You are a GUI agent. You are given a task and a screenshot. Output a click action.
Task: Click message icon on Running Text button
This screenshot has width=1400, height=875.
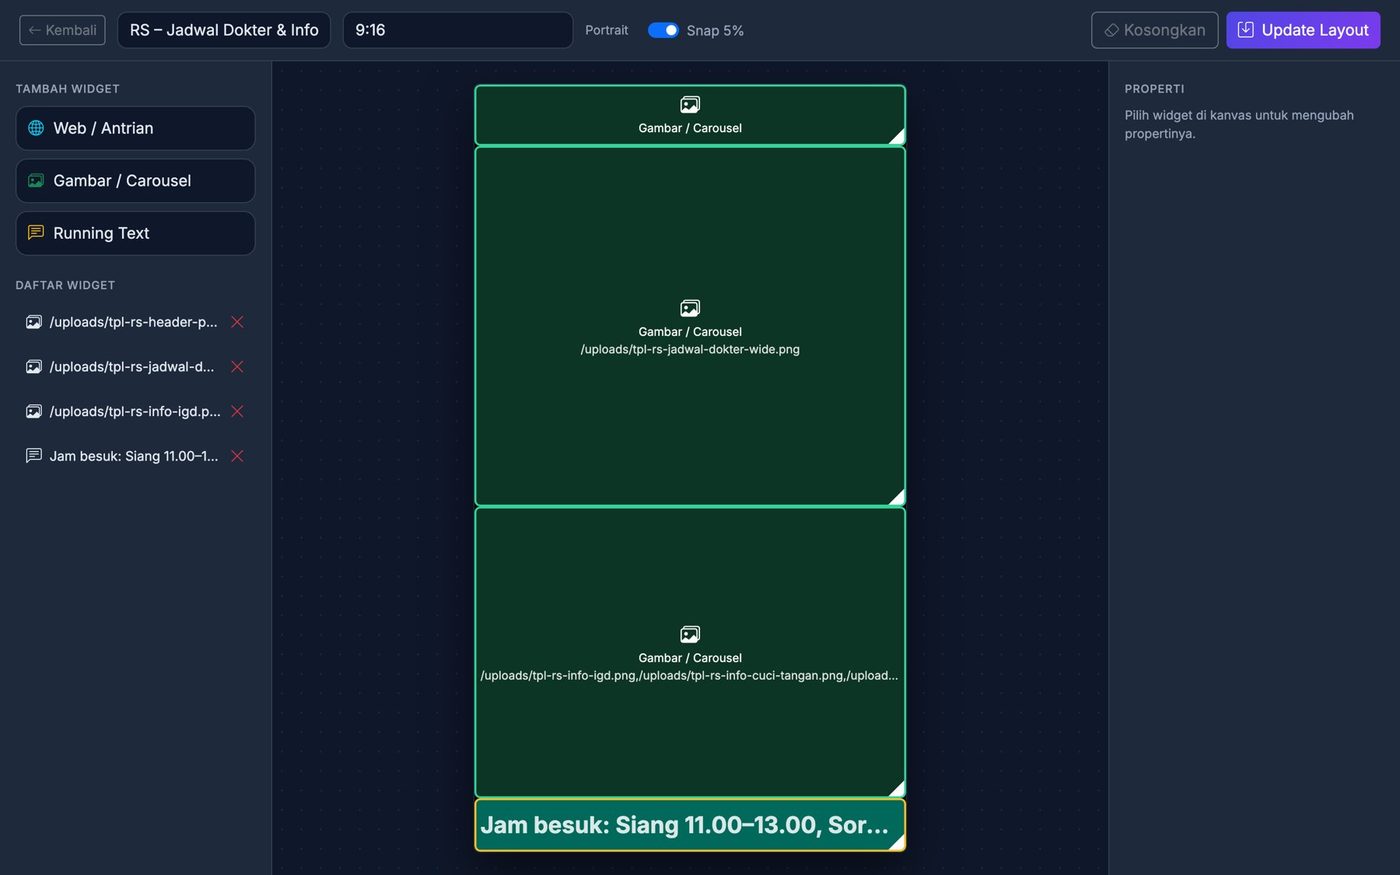click(x=36, y=233)
